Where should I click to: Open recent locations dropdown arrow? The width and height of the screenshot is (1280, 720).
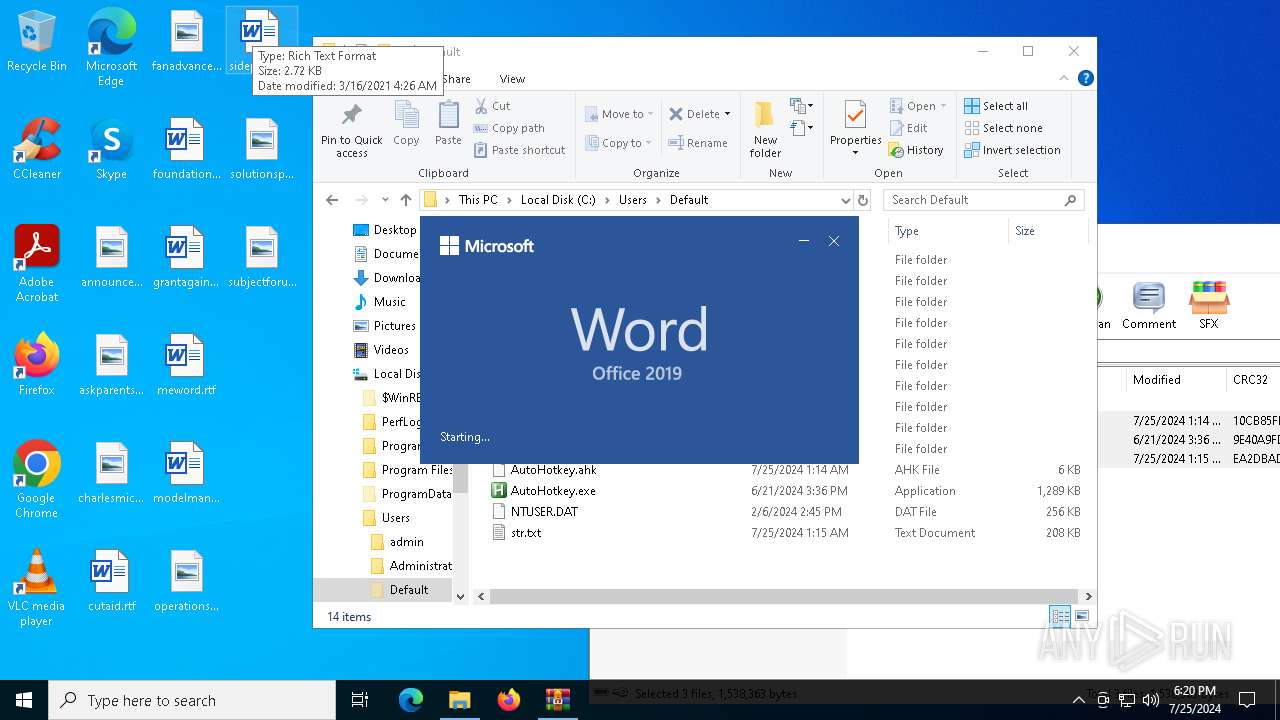coord(385,200)
